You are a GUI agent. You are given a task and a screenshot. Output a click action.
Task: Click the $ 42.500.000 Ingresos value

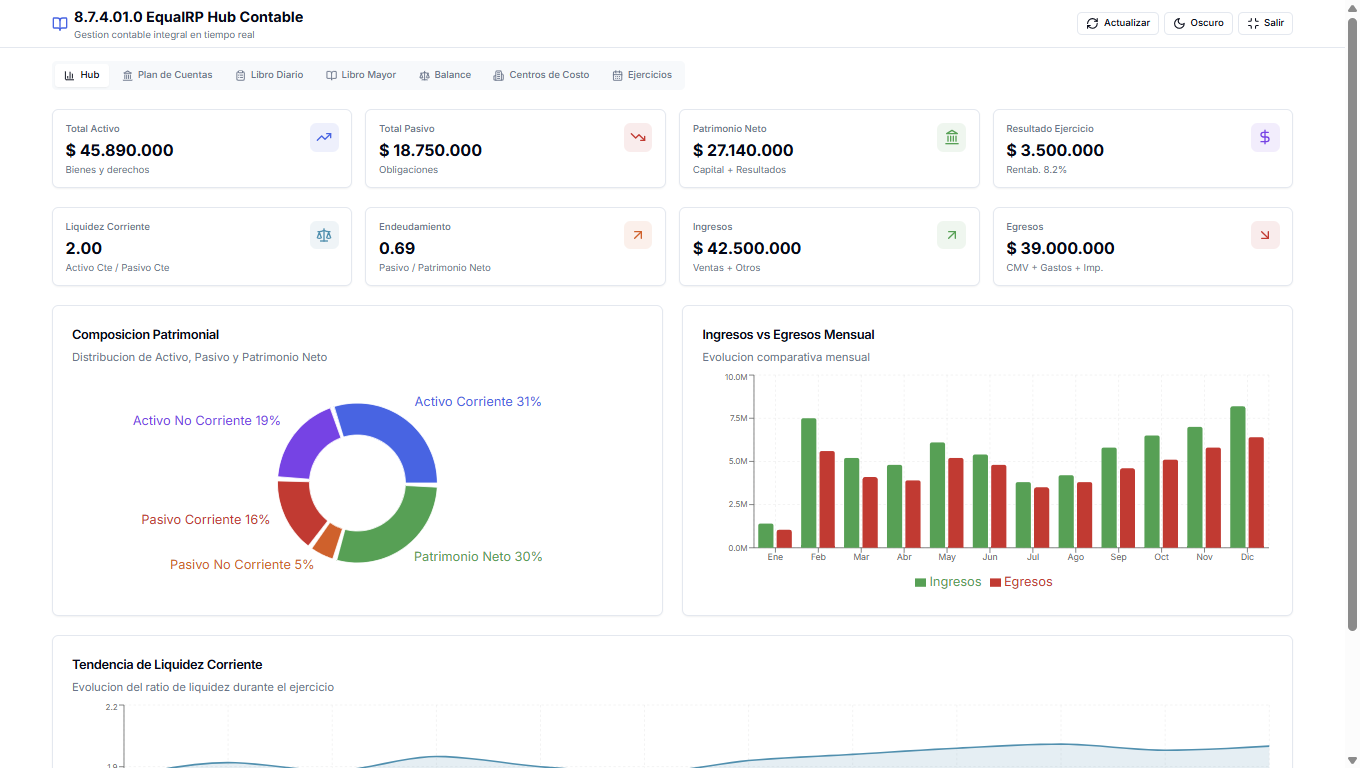(x=747, y=248)
